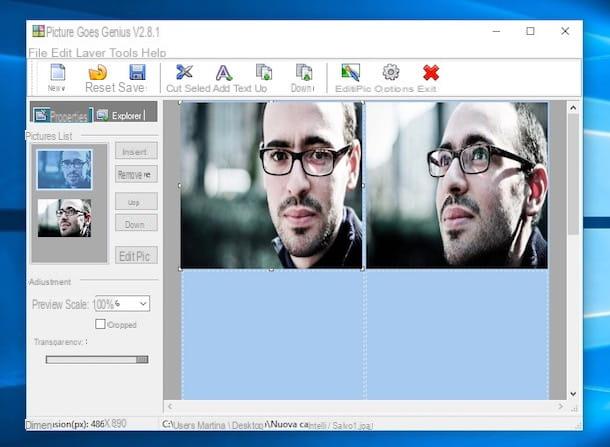Click the Cut Selected scissors icon

click(x=184, y=72)
